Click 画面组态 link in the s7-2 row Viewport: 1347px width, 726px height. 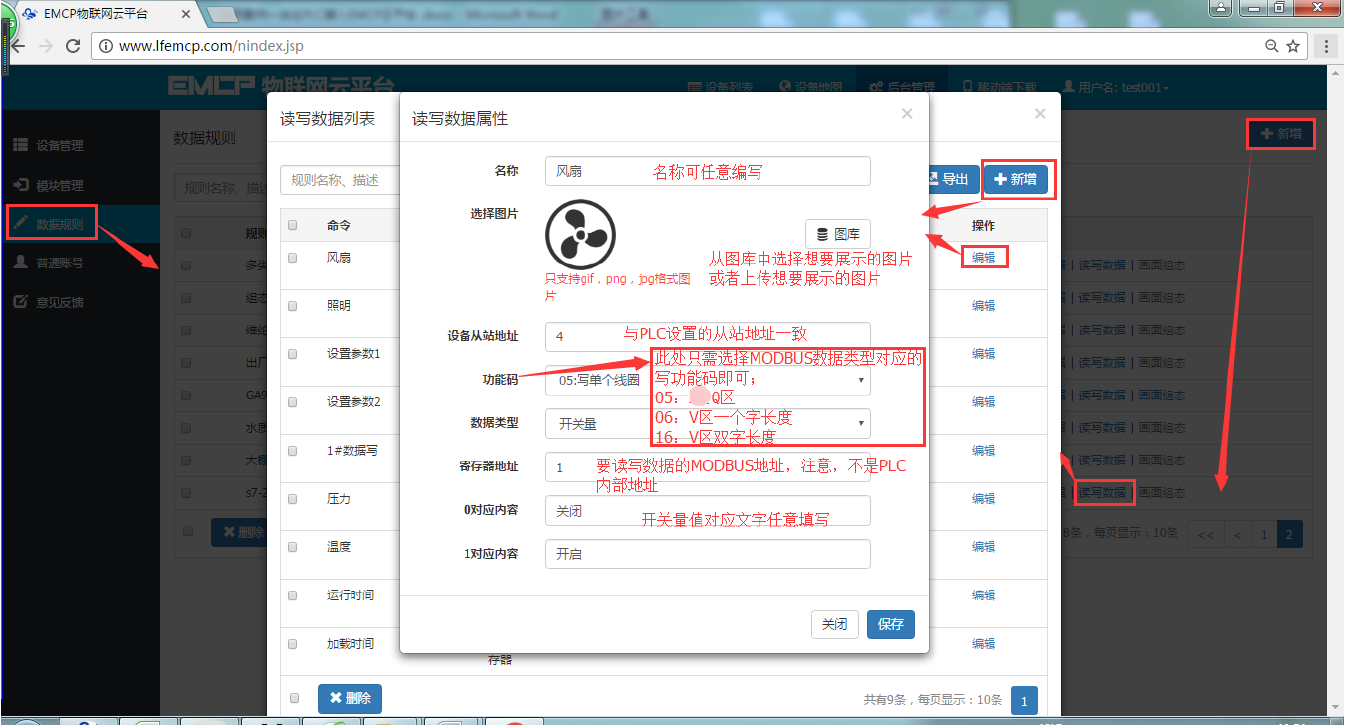[x=1161, y=492]
